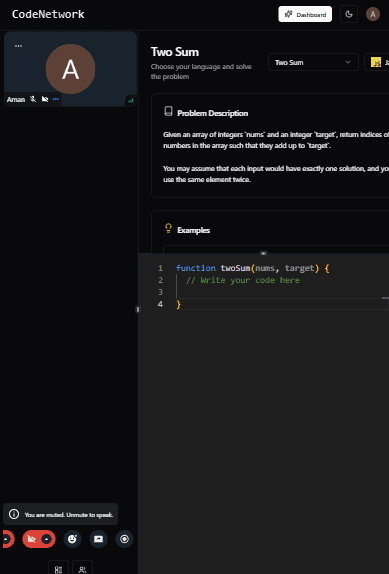
Task: Click the info icon in the muted notification
Action: (14, 514)
